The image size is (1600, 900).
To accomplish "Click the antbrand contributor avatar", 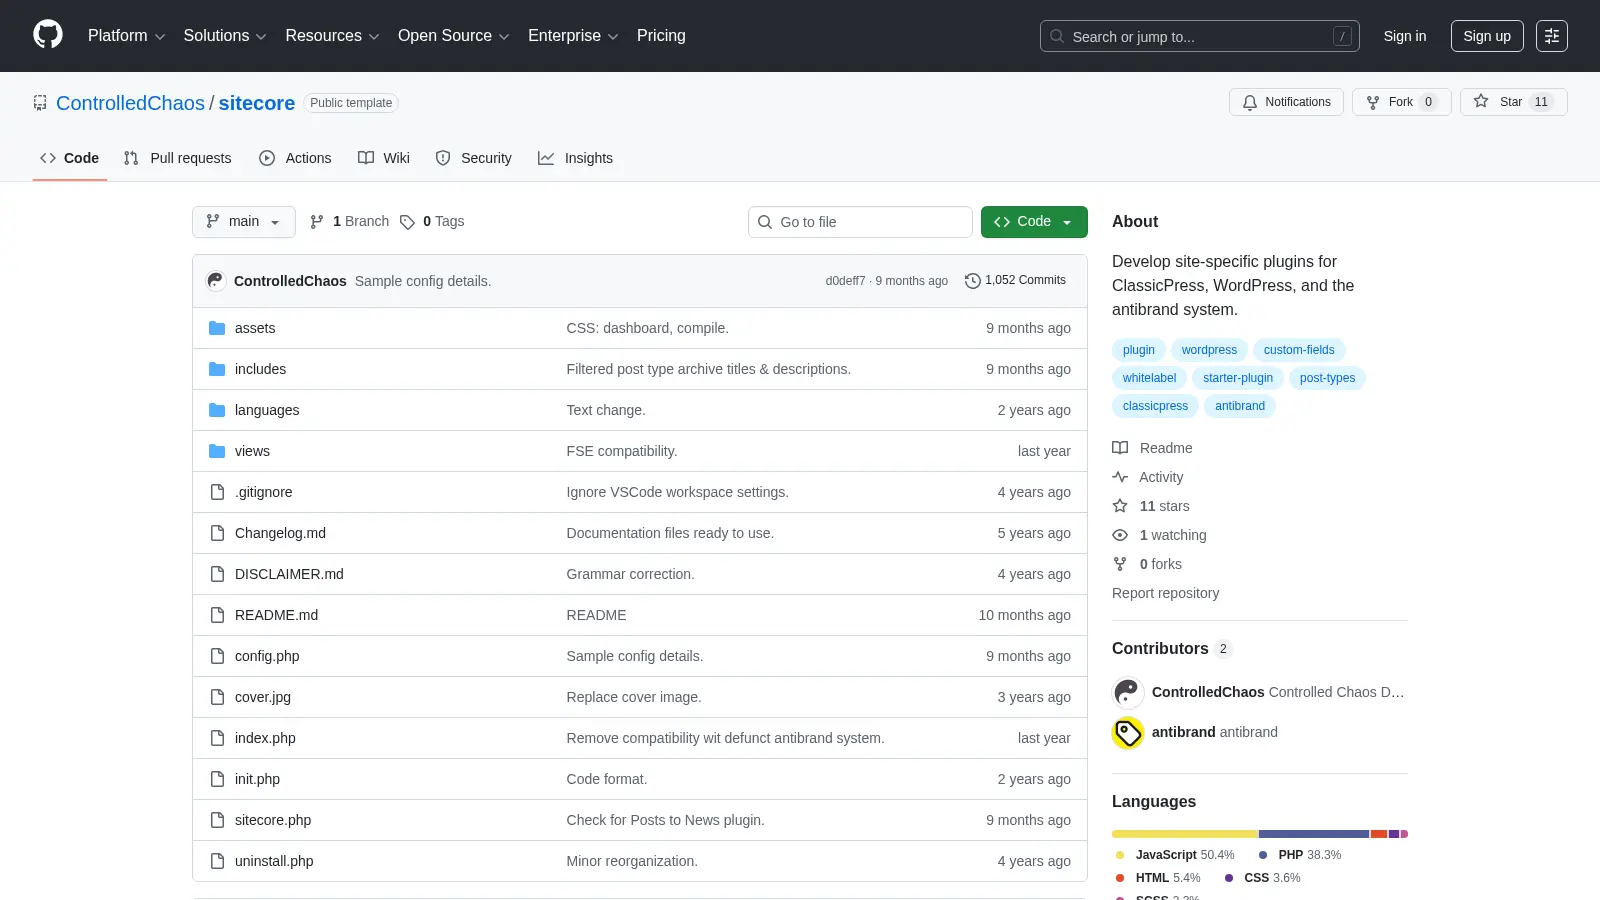I will coord(1128,733).
